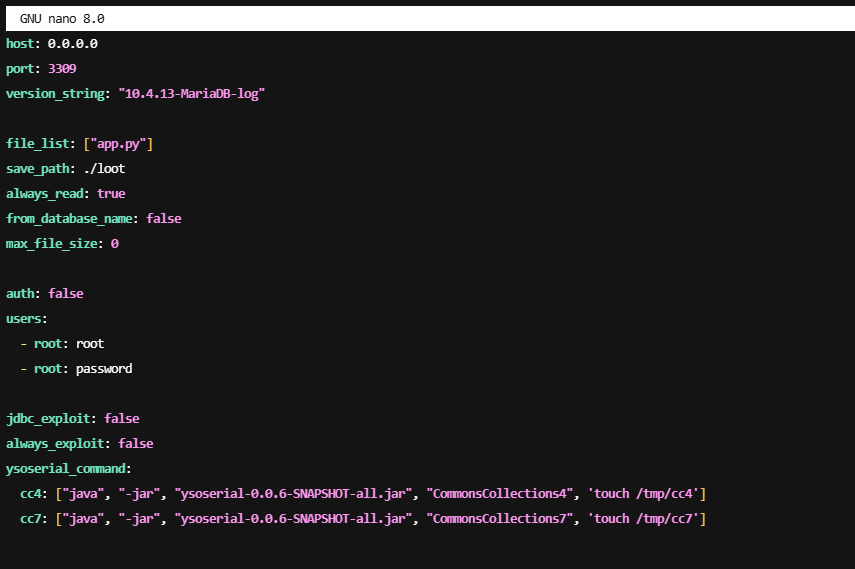Viewport: 855px width, 569px height.
Task: Click the "10.4.13-MariaDB-log" version value
Action: [191, 94]
